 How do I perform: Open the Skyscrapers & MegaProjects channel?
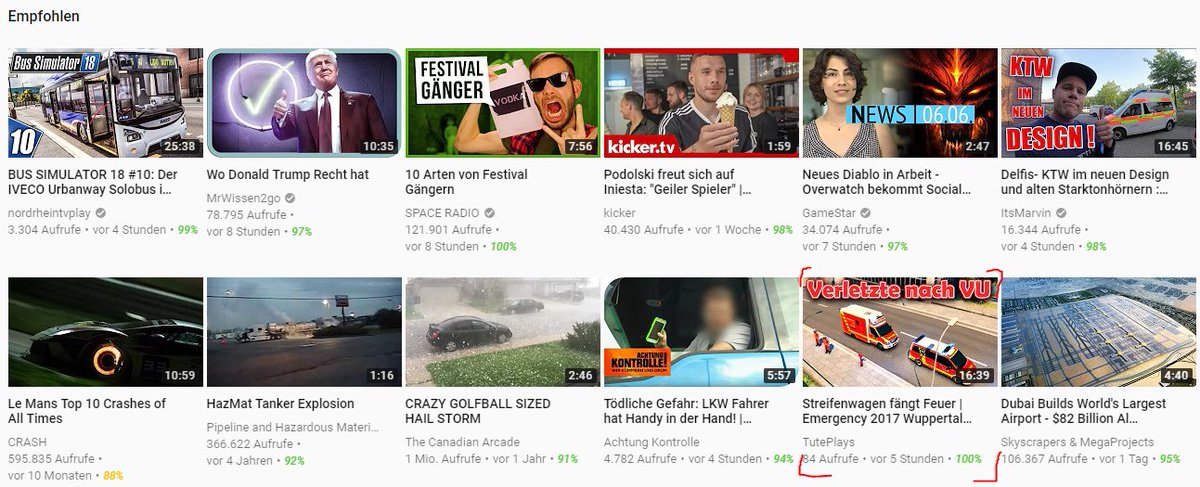pos(1077,442)
